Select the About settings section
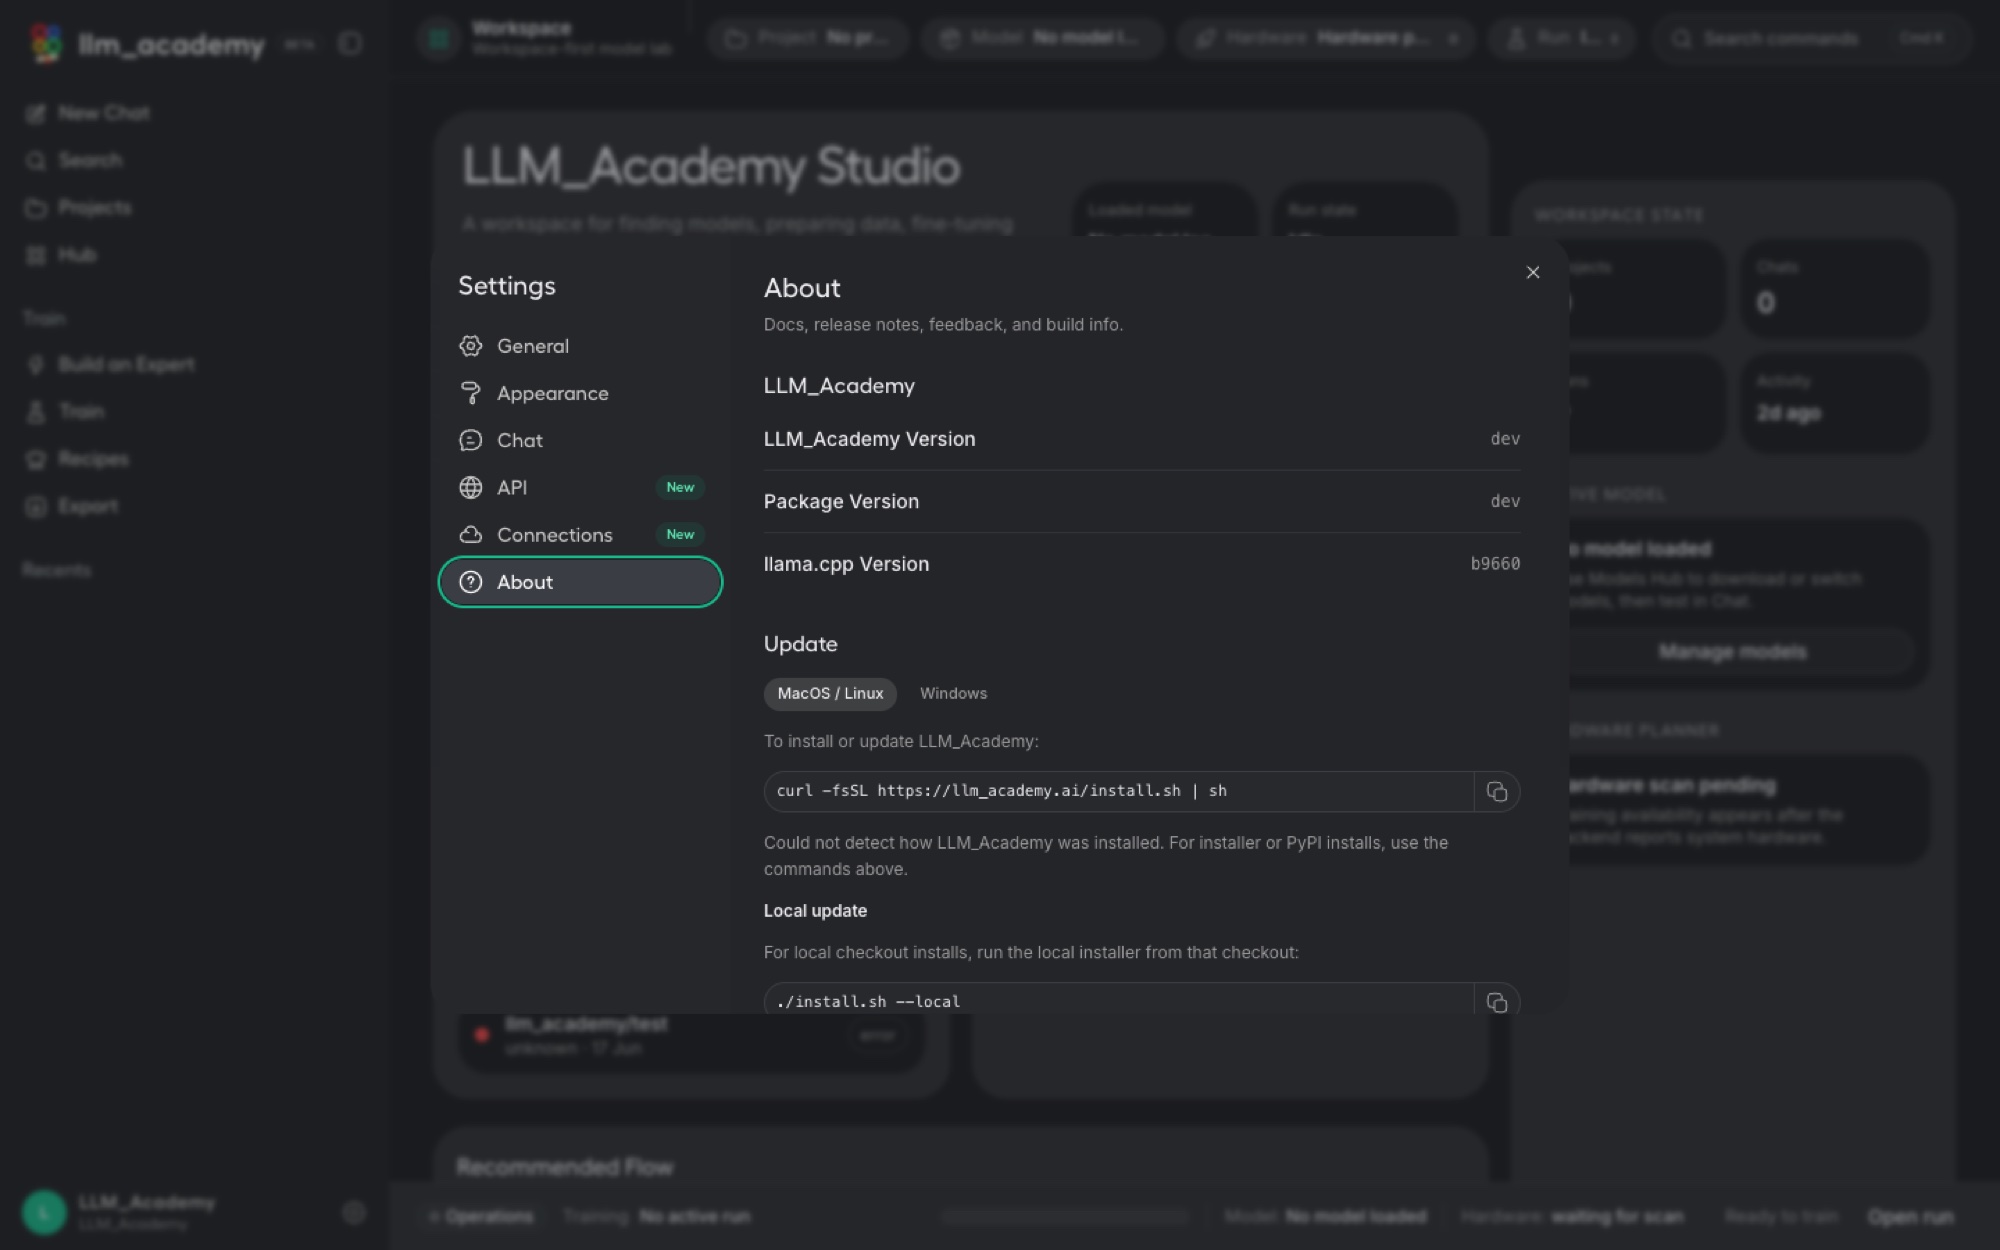Image resolution: width=2000 pixels, height=1250 pixels. (x=580, y=582)
